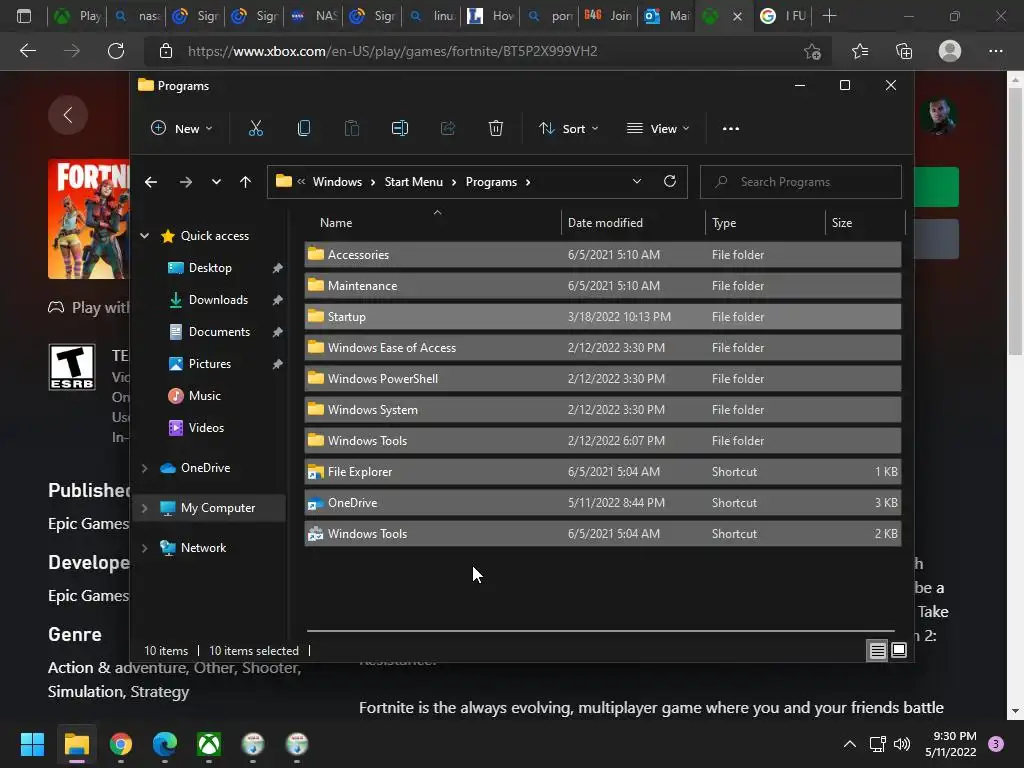Select Music in the navigation pane
1024x768 pixels.
pyautogui.click(x=204, y=396)
